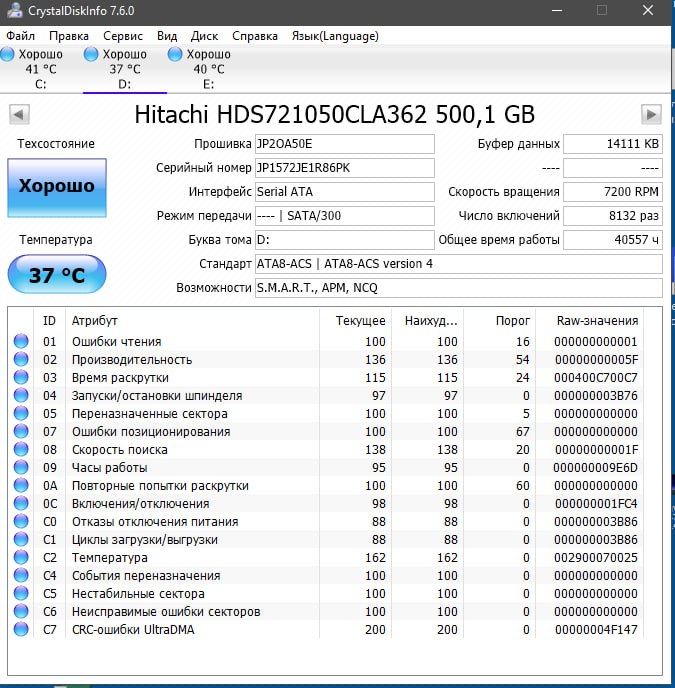Screen dimensions: 675x688
Task: Go to next disk with right arrow
Action: (651, 115)
